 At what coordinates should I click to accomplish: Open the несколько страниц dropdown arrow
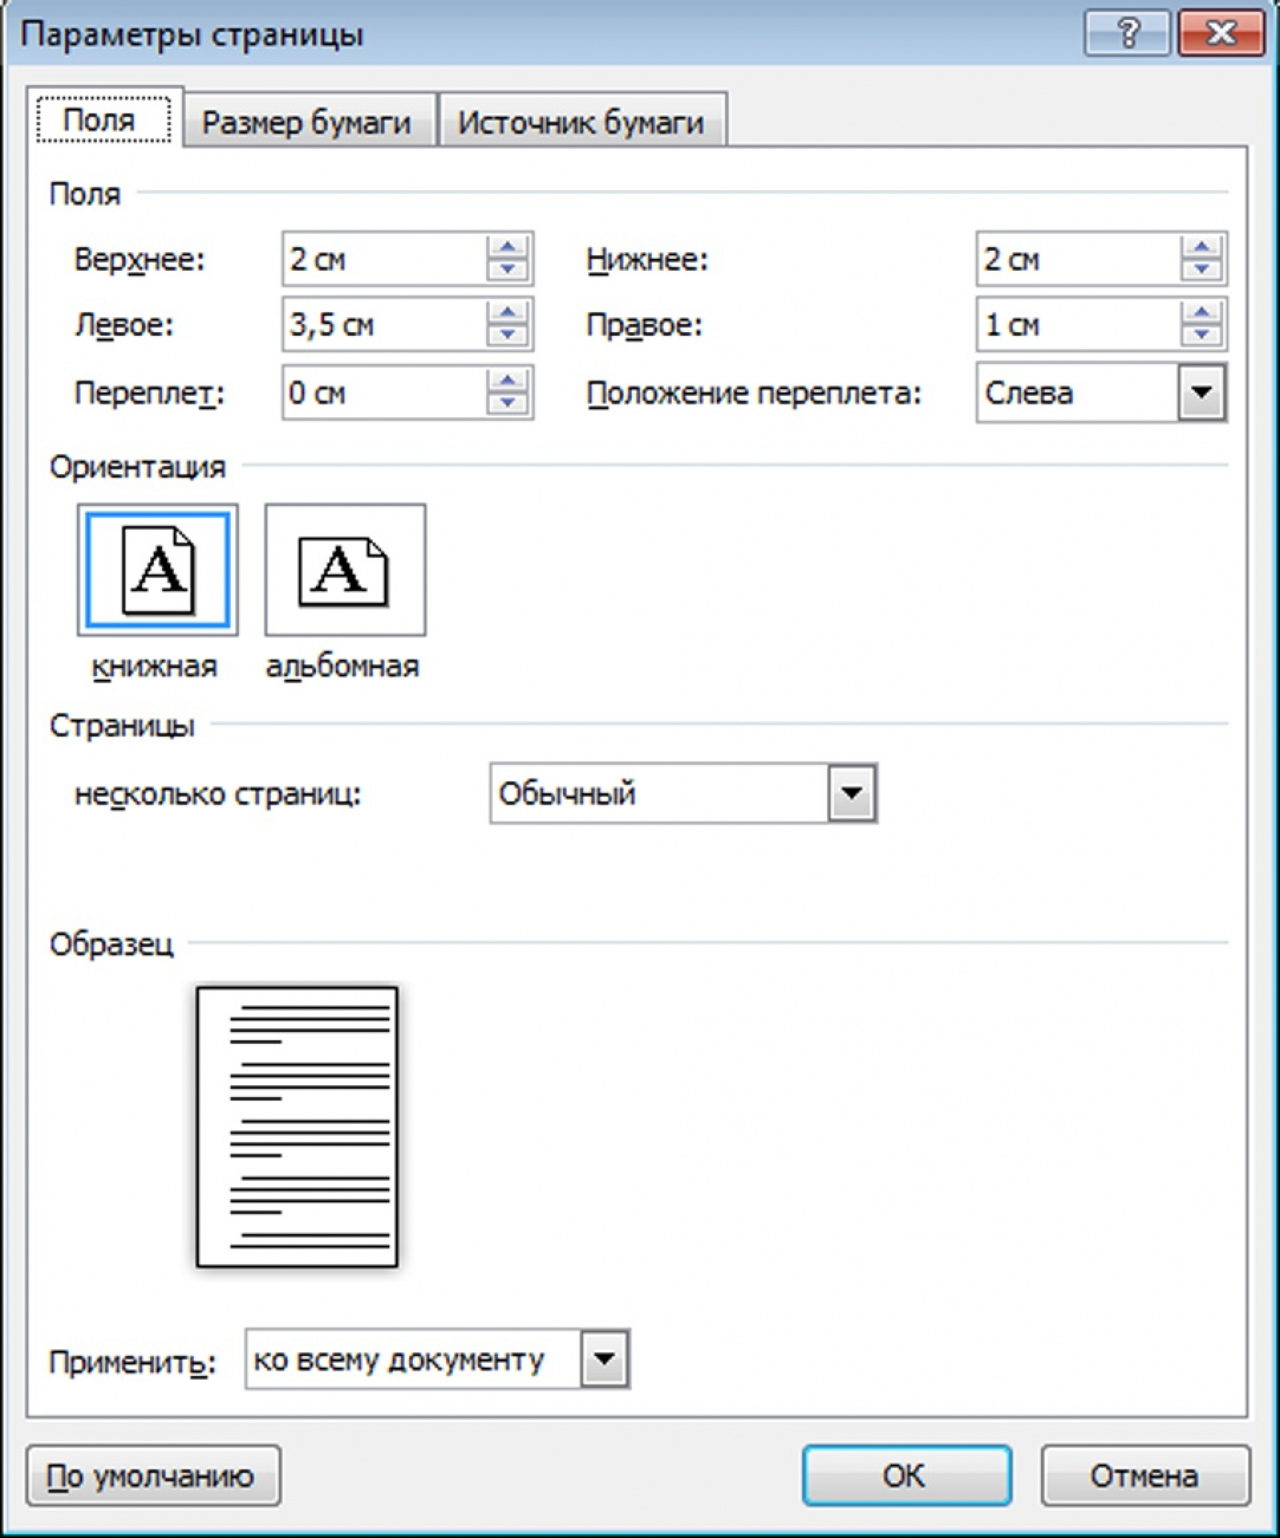pyautogui.click(x=852, y=794)
